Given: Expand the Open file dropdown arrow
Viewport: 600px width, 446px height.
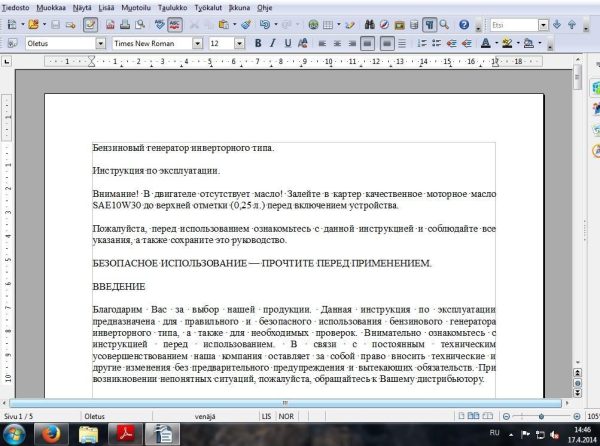Looking at the screenshot, I should coord(45,25).
